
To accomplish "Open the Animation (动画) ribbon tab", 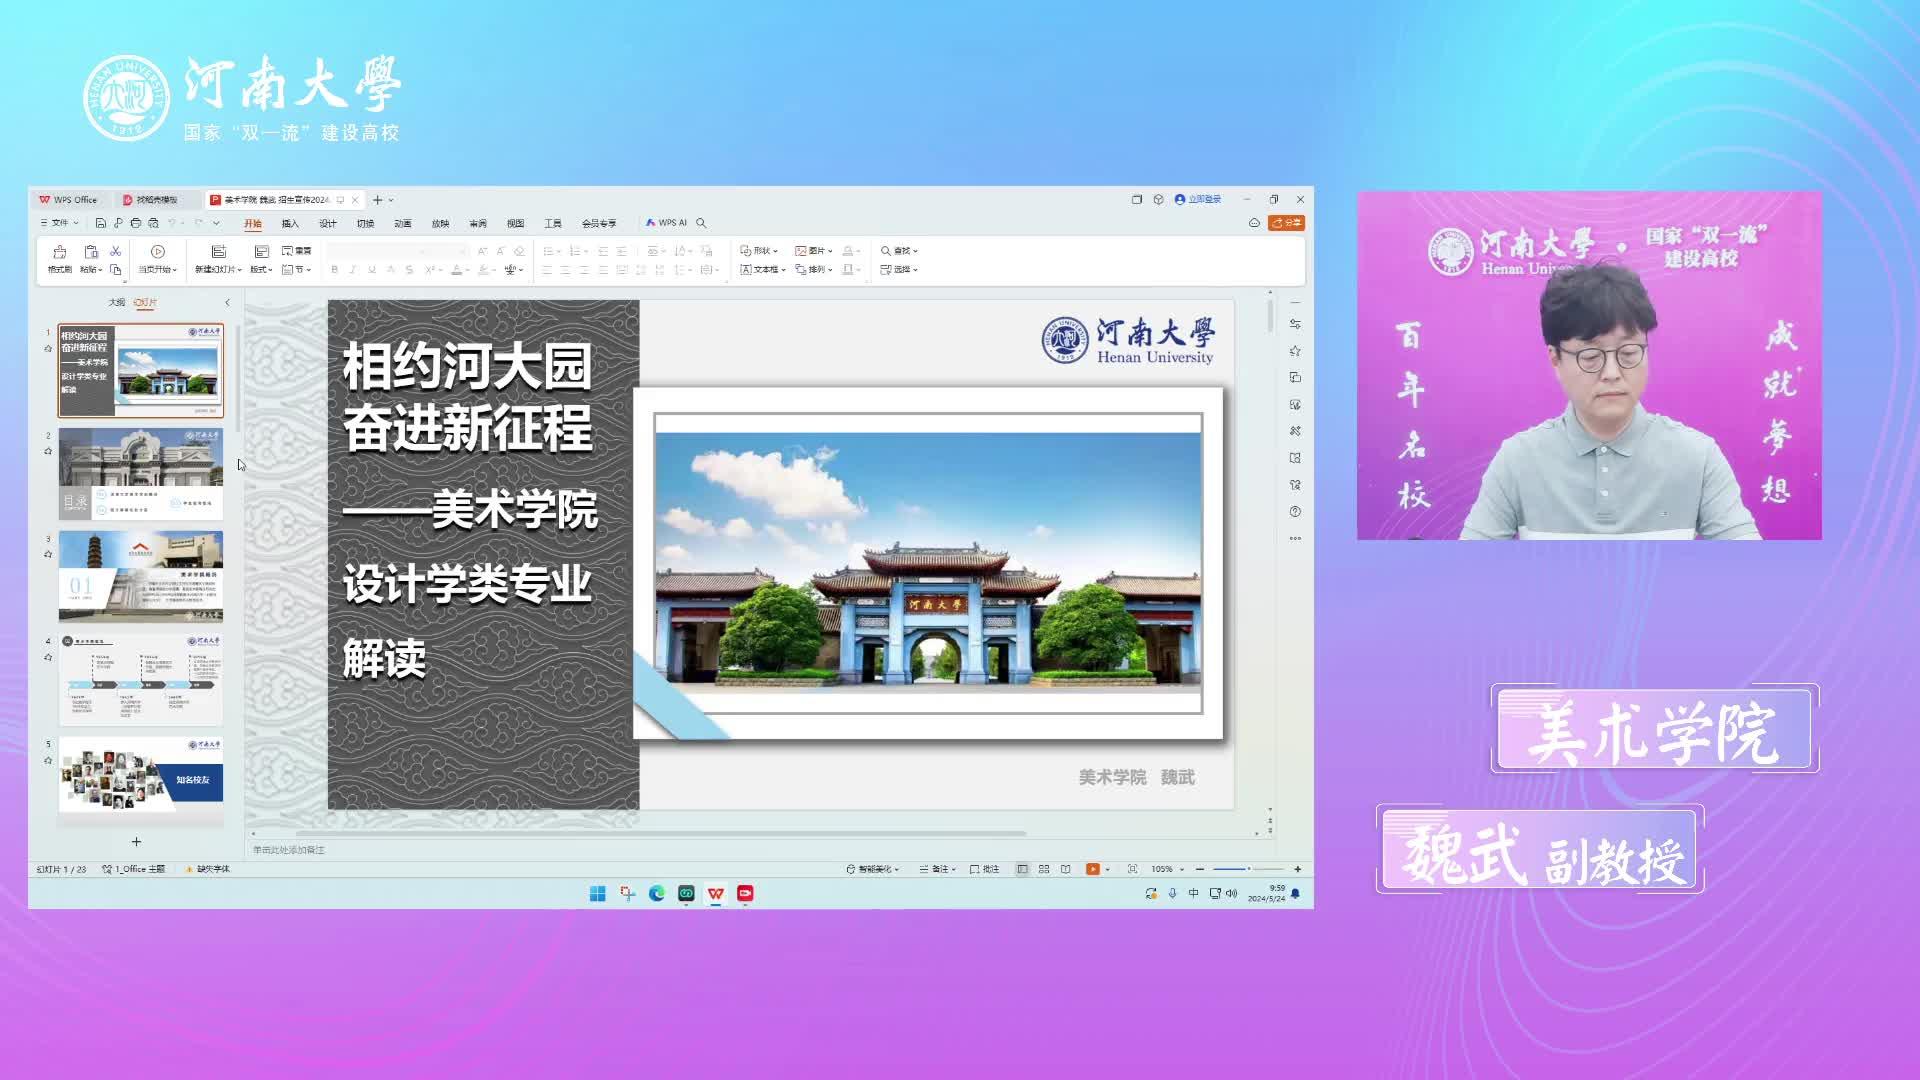I will (403, 223).
